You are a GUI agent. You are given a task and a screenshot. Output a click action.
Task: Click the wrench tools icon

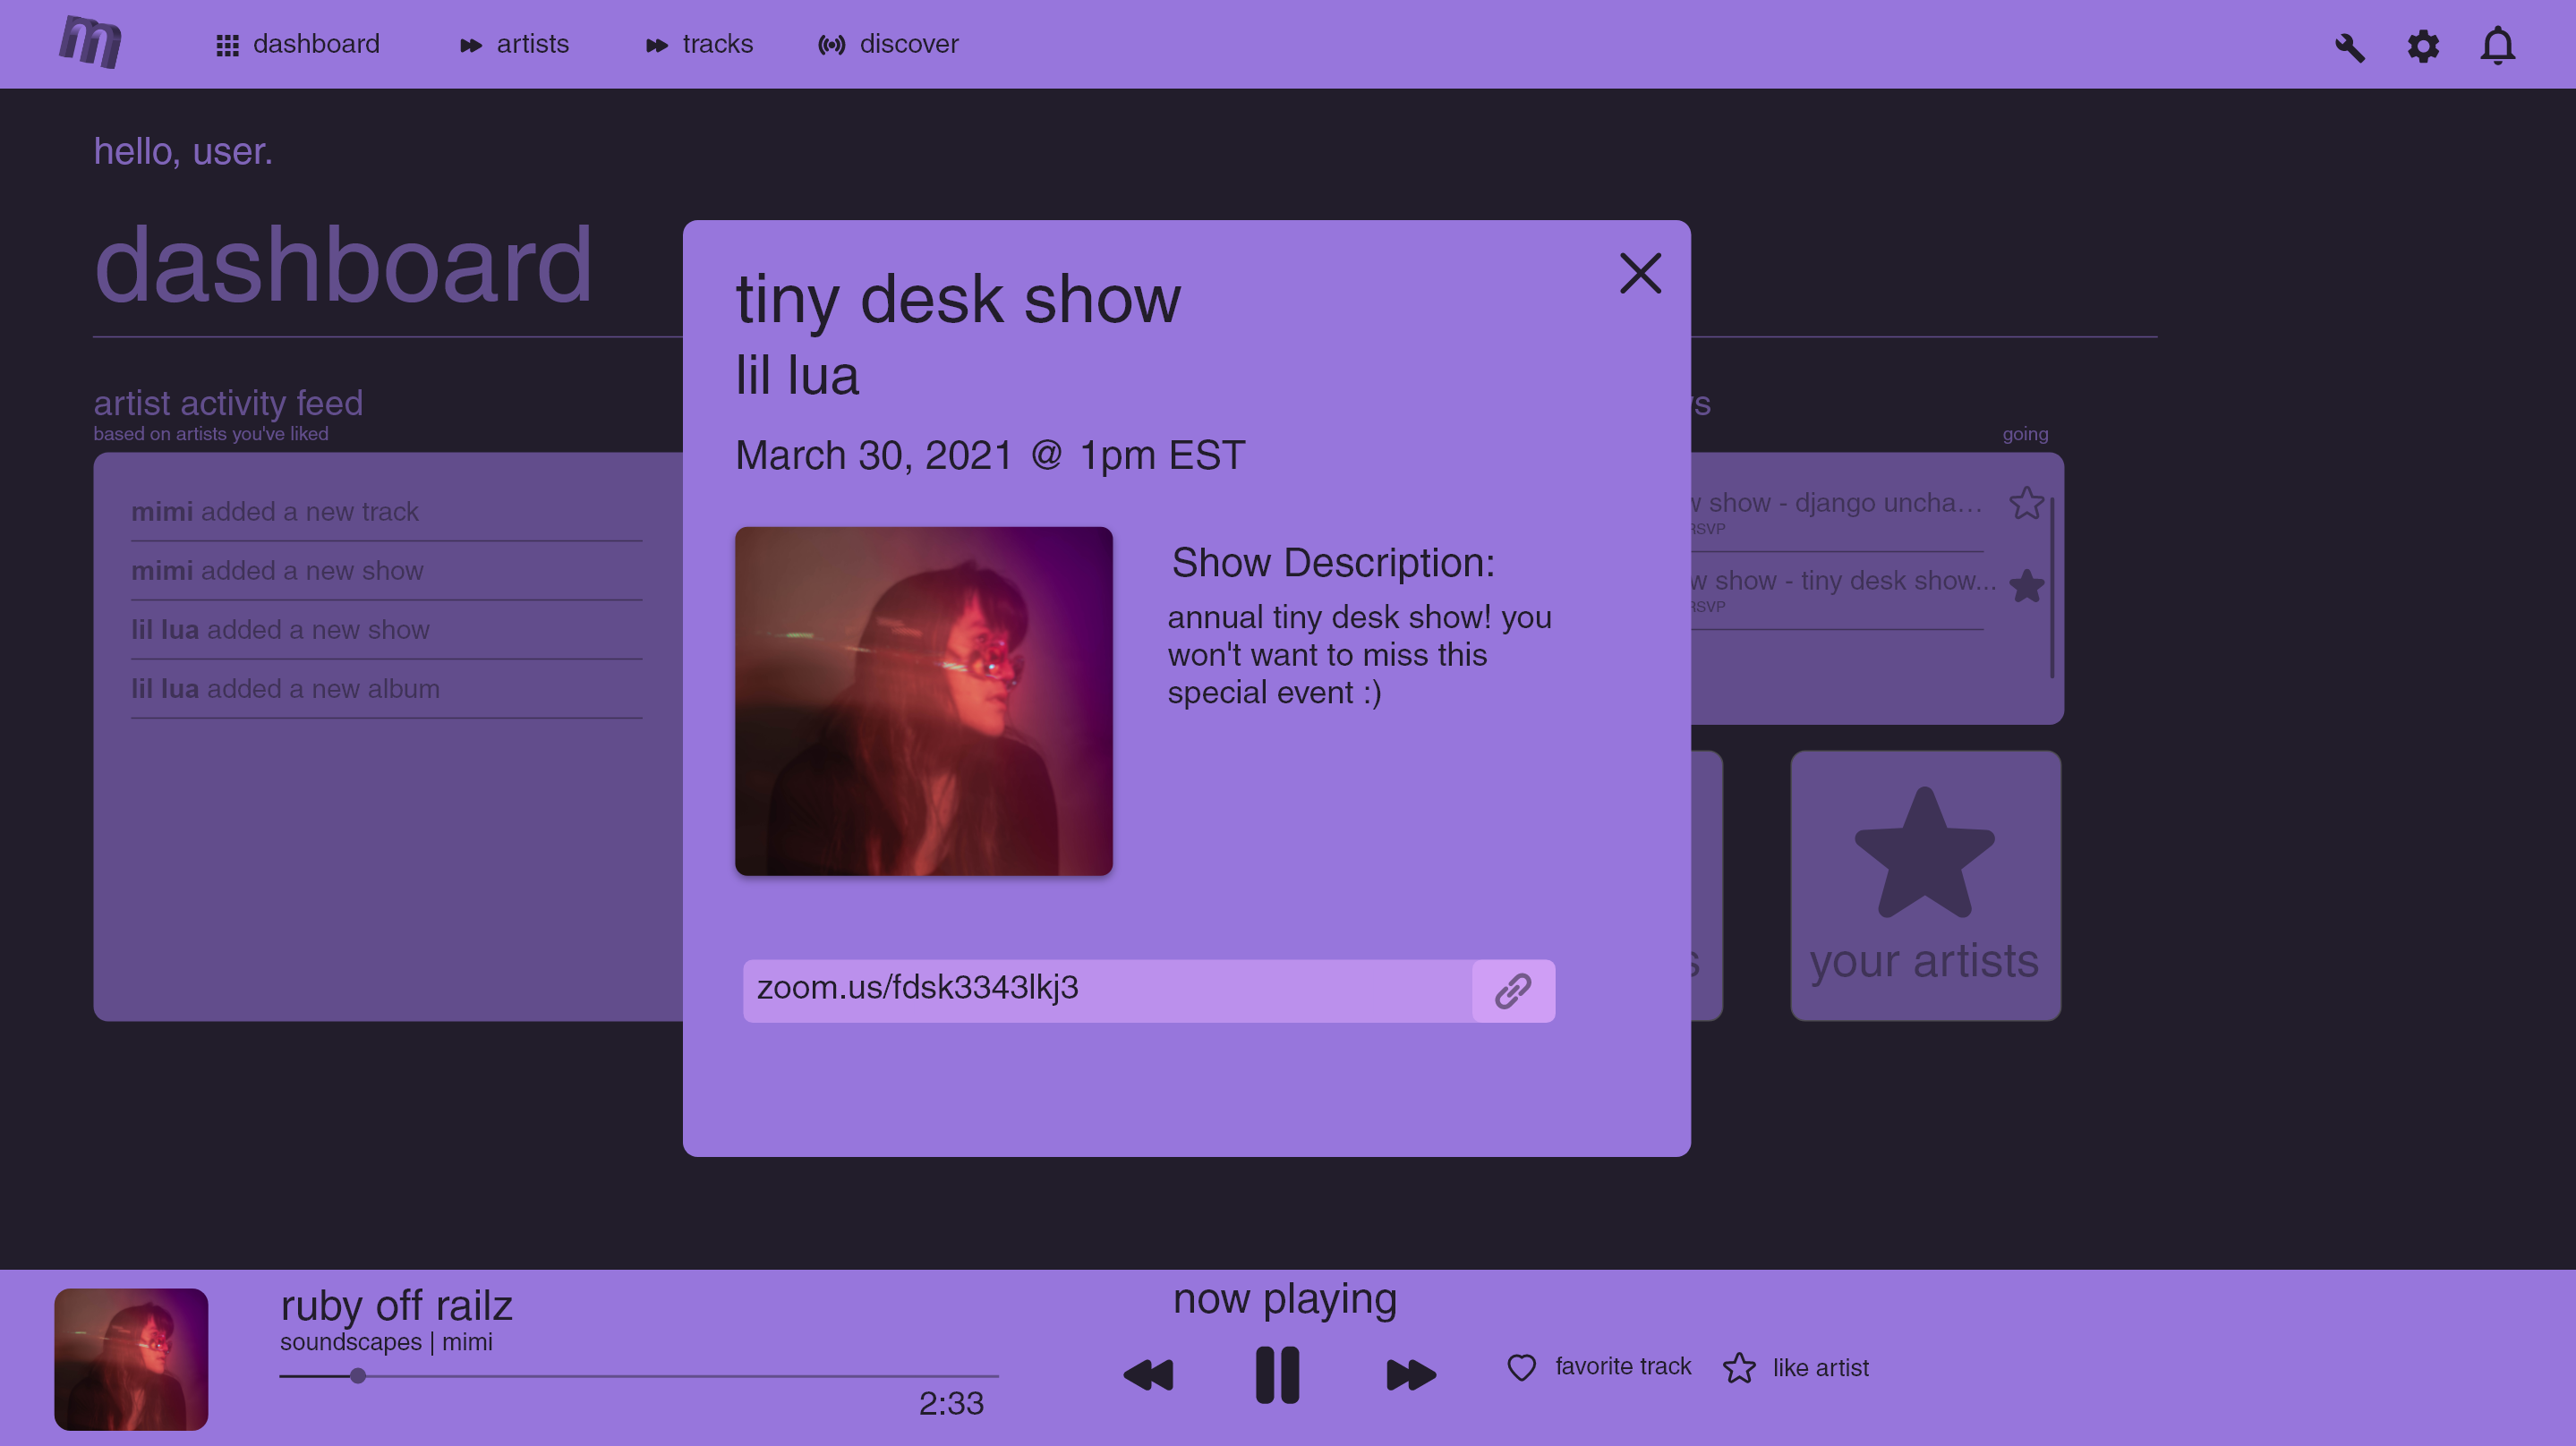2349,47
